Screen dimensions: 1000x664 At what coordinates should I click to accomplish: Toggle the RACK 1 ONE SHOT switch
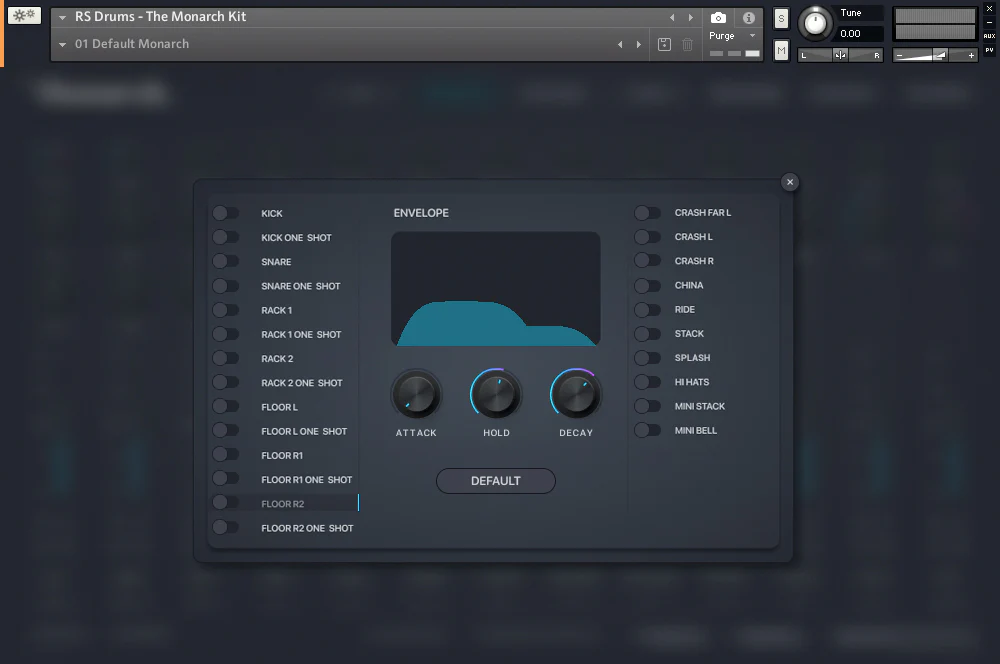(x=226, y=334)
